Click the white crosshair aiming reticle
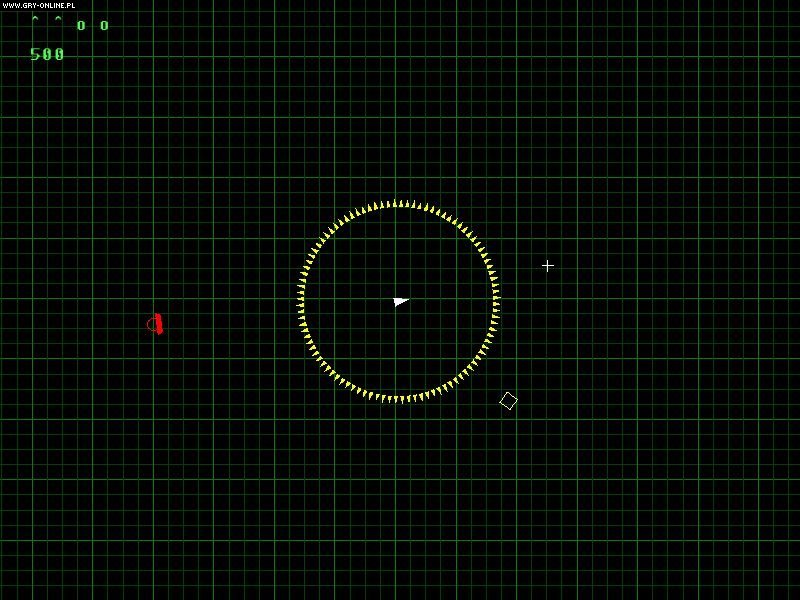The height and width of the screenshot is (600, 800). [x=548, y=266]
